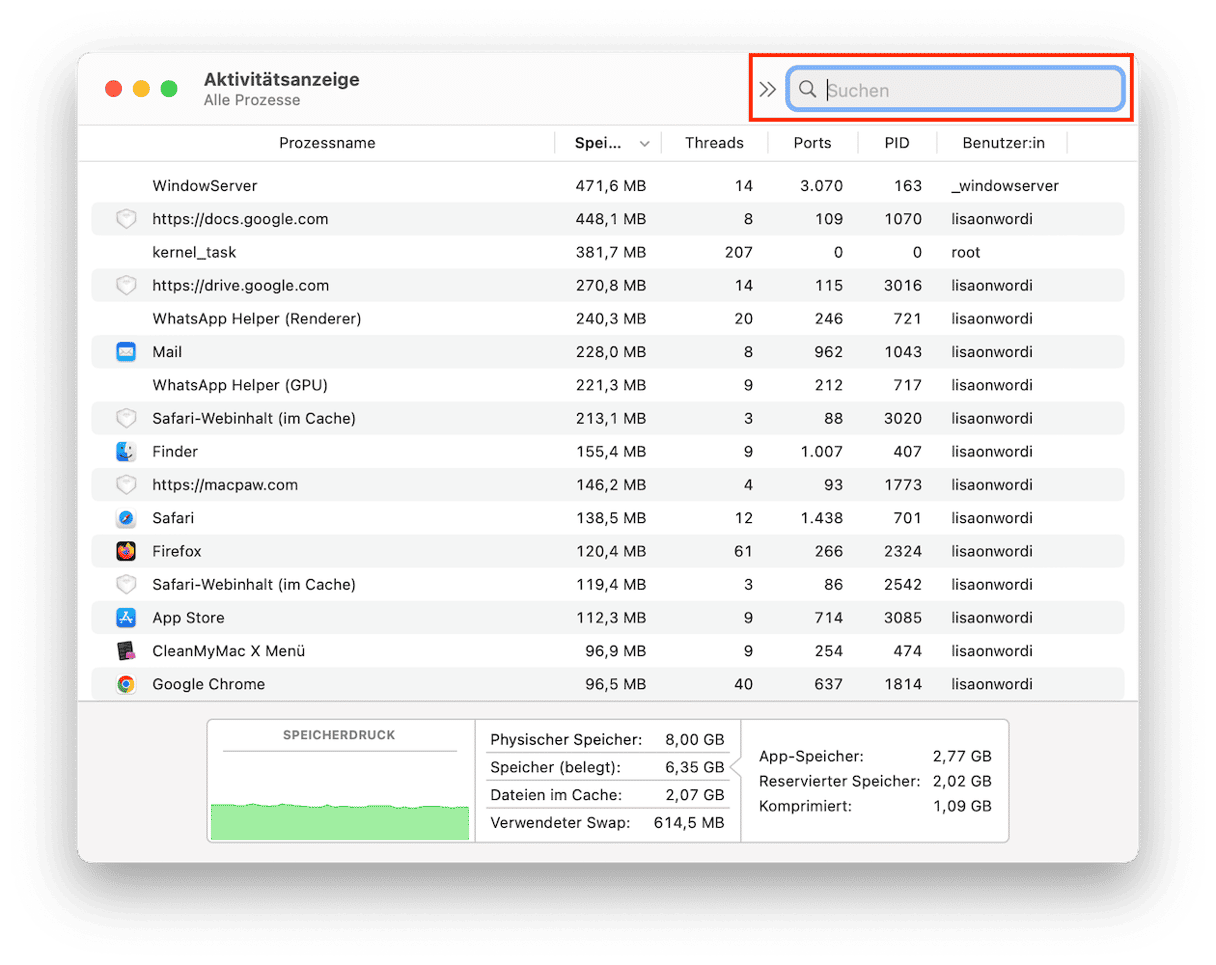Click 61 threads of Firefox
Image resolution: width=1216 pixels, height=965 pixels.
[x=744, y=551]
